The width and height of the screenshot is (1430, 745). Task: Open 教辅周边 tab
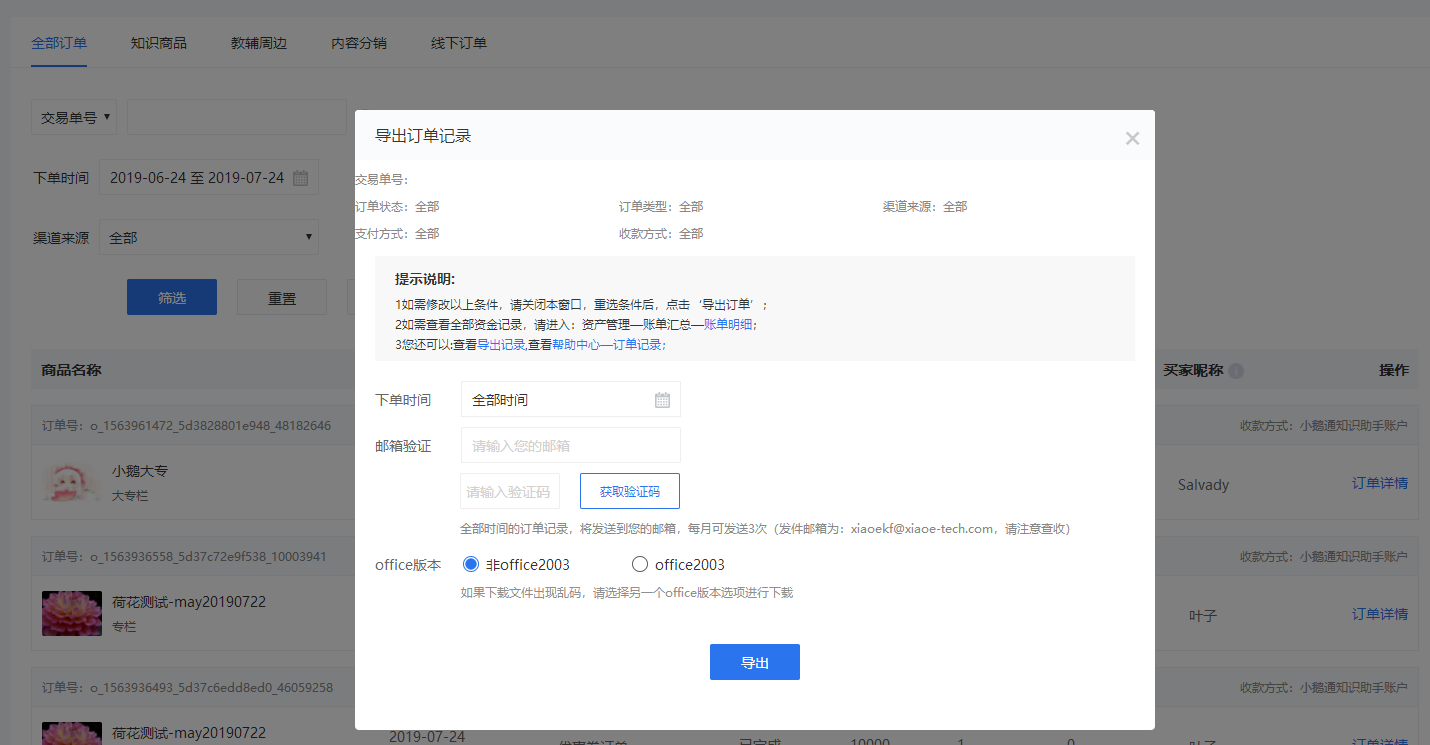coord(259,43)
